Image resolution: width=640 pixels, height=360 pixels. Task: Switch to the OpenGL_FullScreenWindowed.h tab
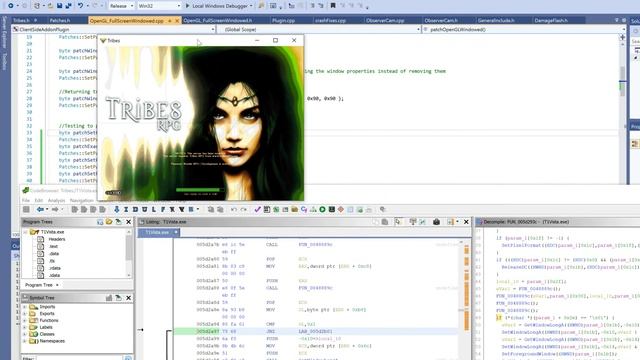pos(218,20)
